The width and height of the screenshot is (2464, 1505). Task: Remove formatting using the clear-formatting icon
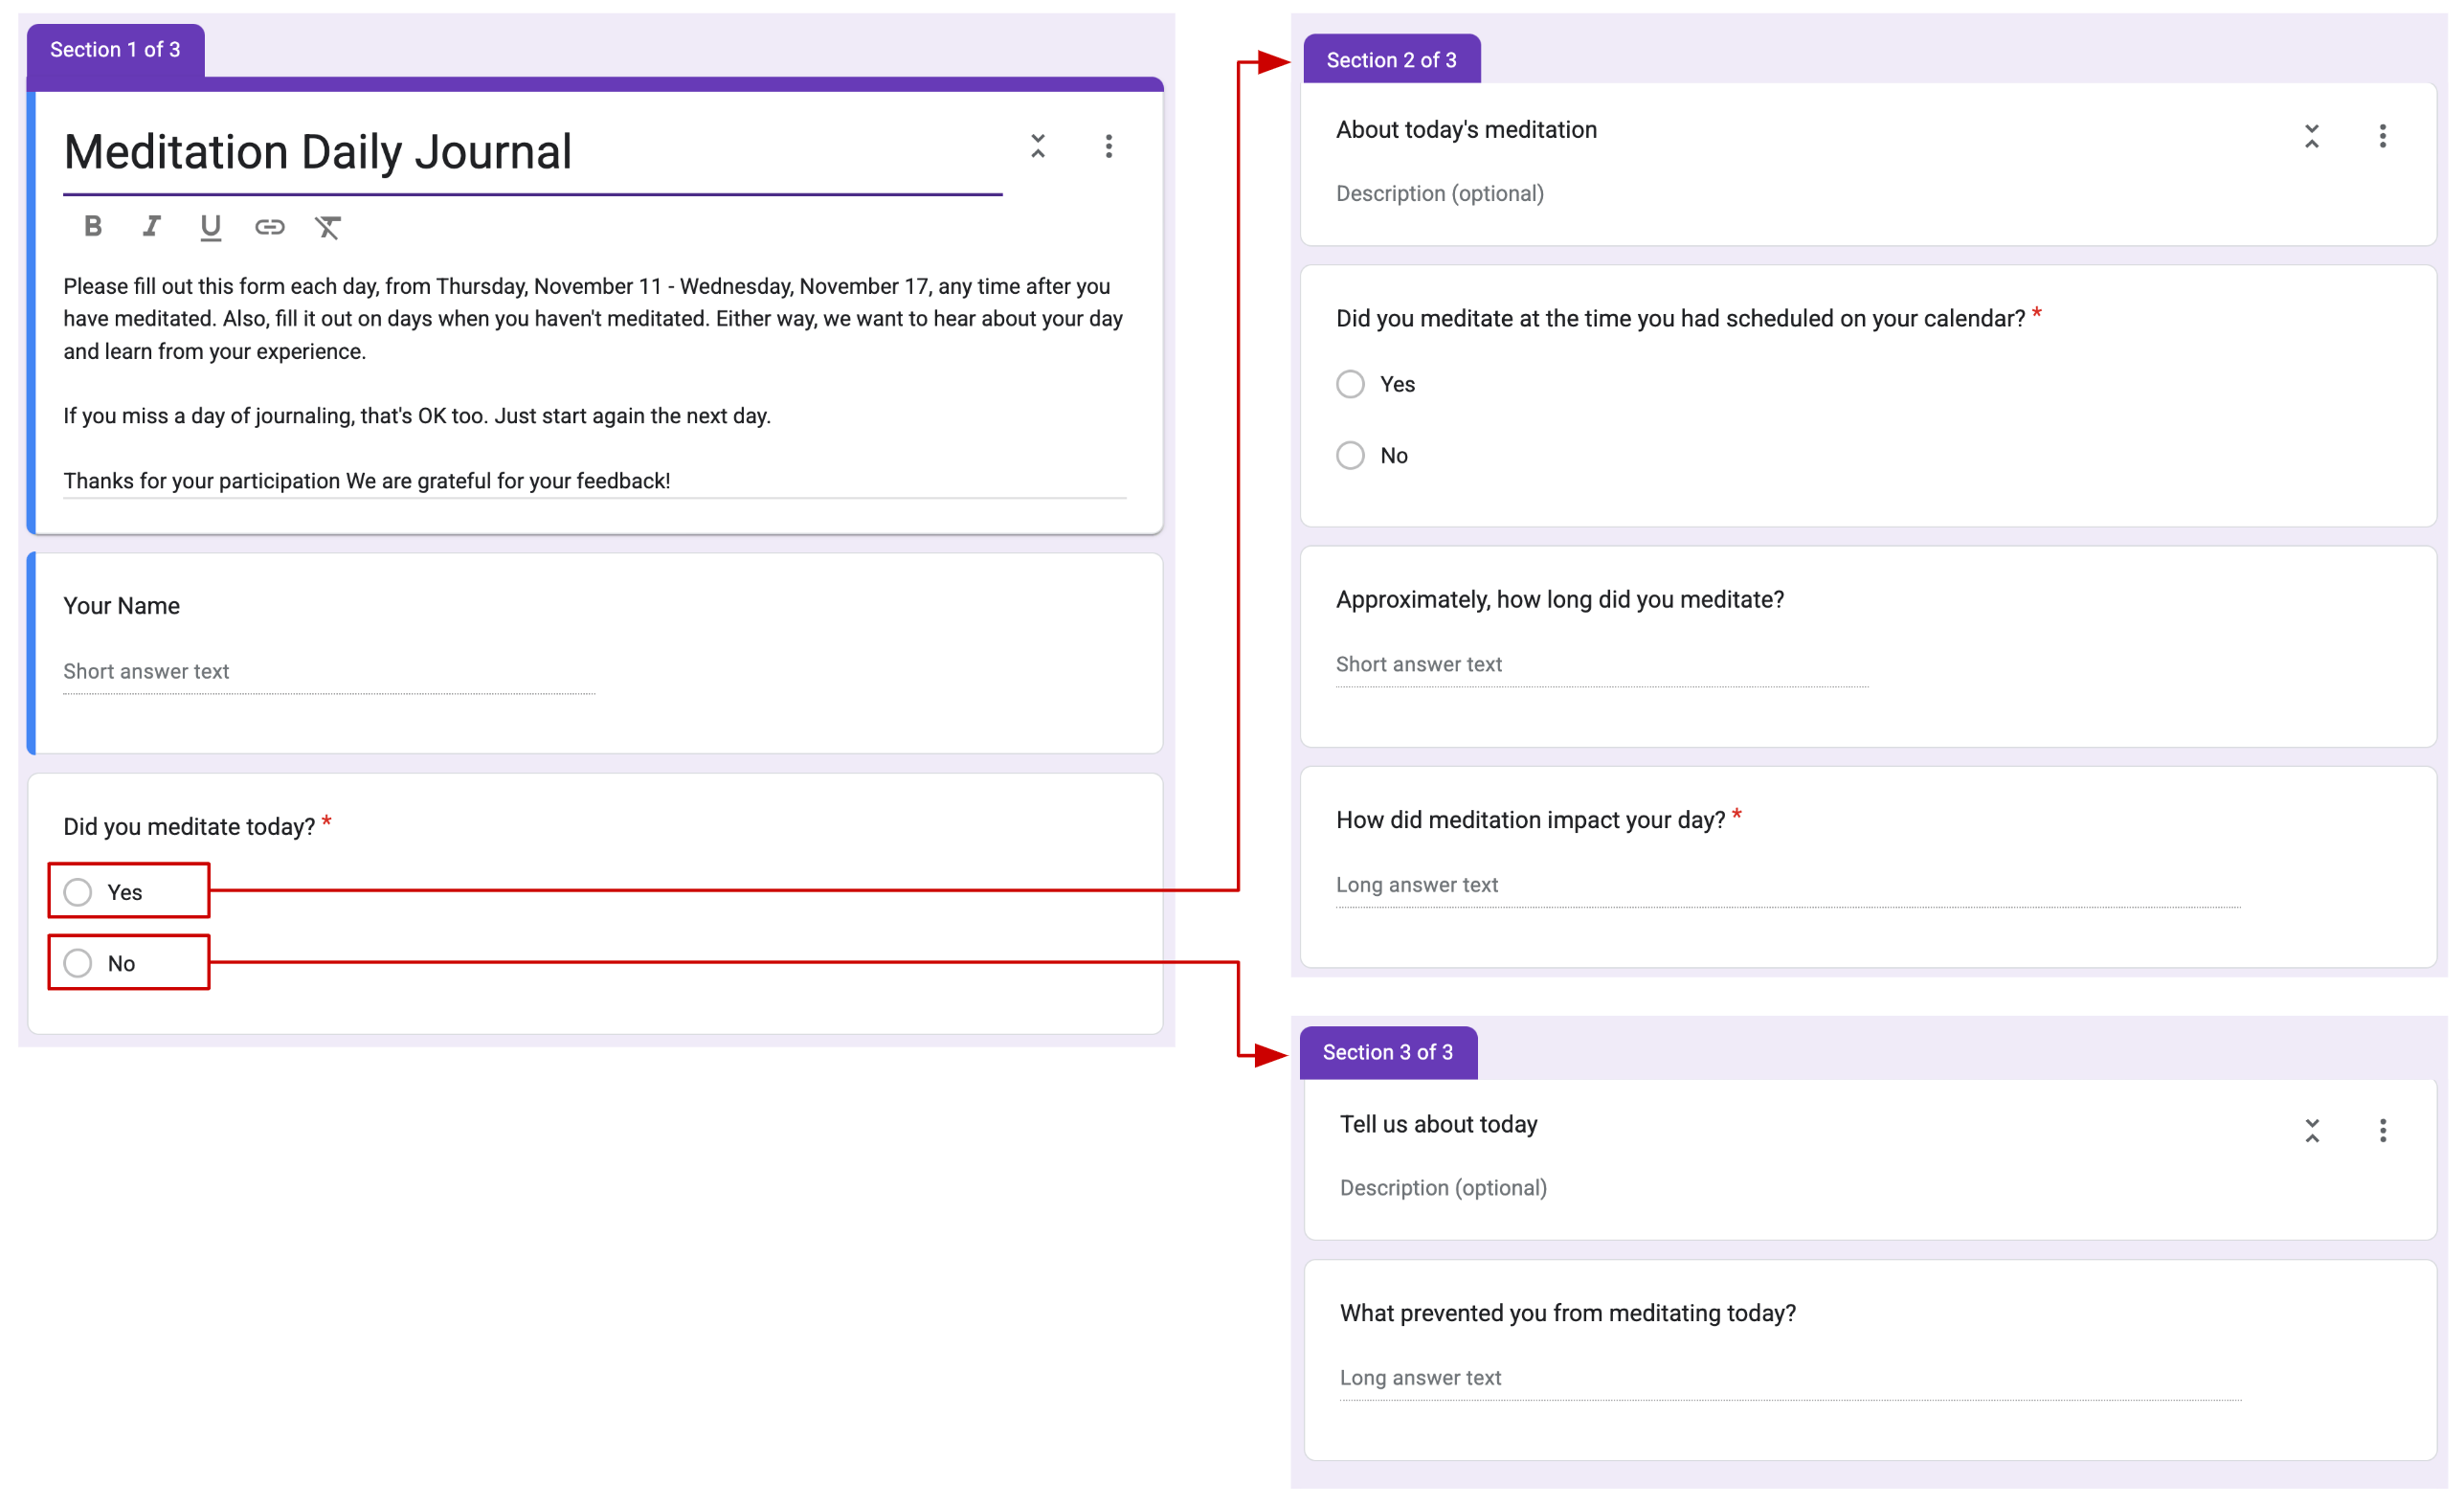(328, 227)
